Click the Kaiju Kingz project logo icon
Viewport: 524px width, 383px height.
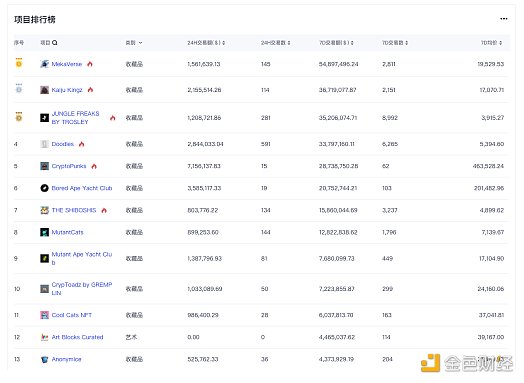pos(44,90)
